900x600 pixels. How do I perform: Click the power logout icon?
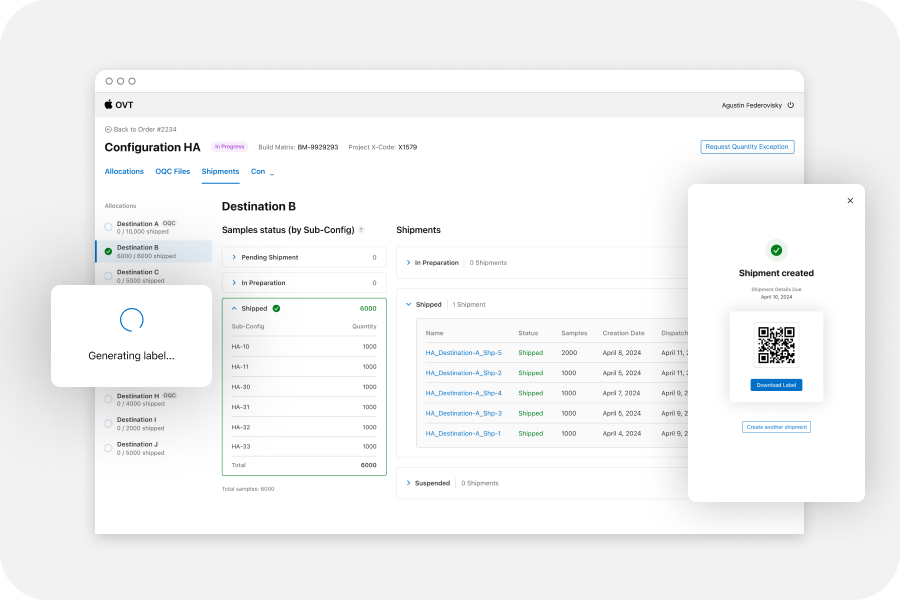791,105
